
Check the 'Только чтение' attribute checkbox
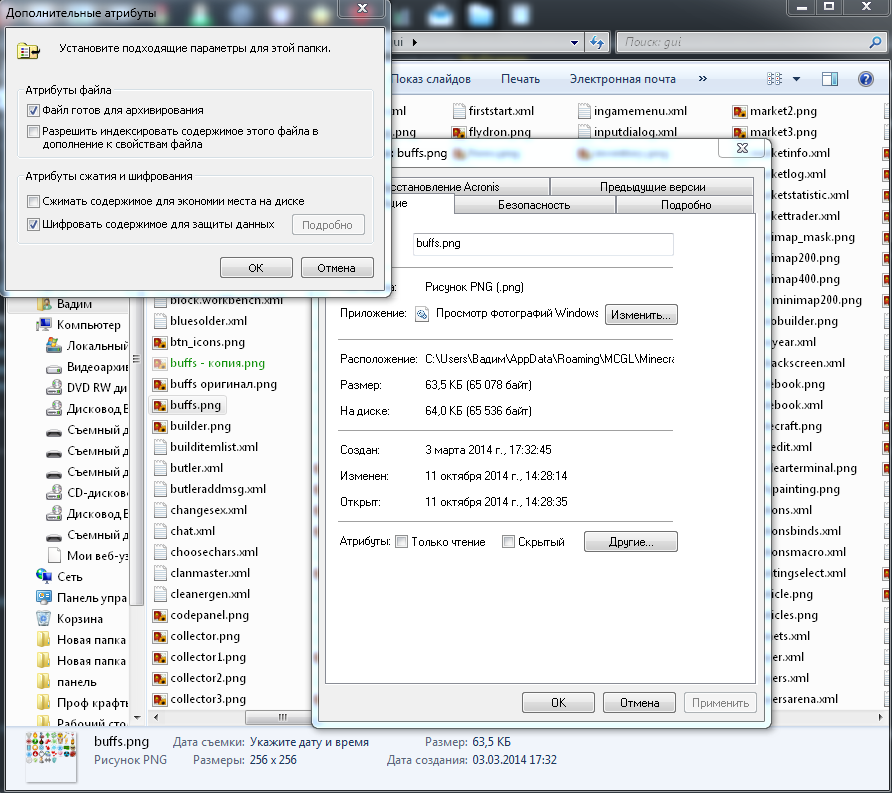tap(402, 542)
